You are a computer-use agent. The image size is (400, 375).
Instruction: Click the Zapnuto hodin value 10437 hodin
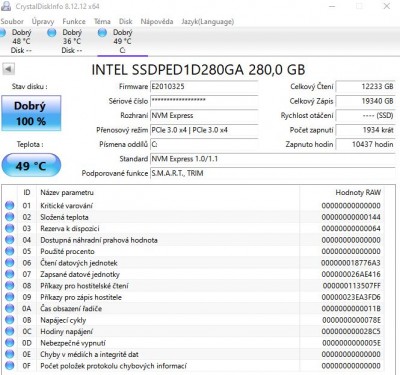pos(365,144)
